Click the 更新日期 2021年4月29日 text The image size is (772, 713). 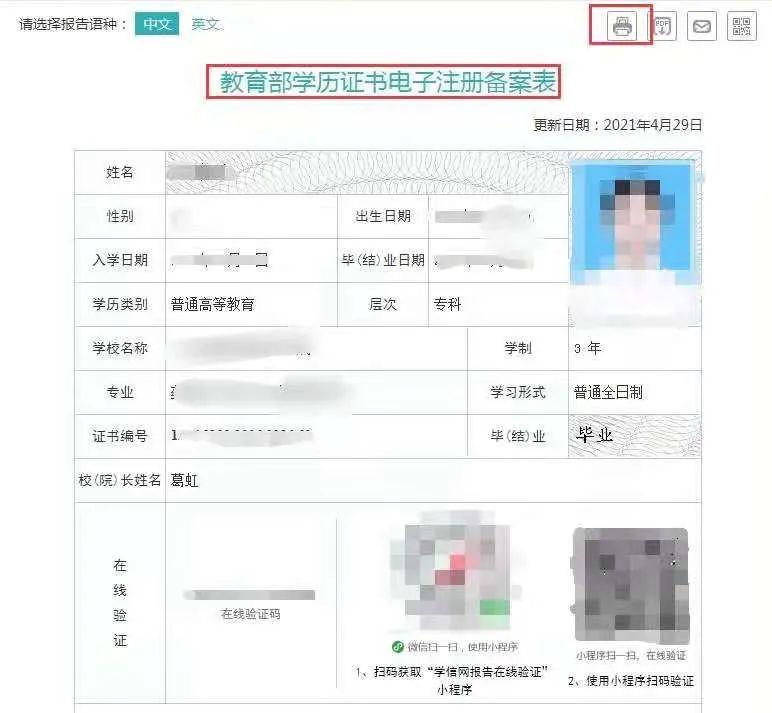[618, 125]
